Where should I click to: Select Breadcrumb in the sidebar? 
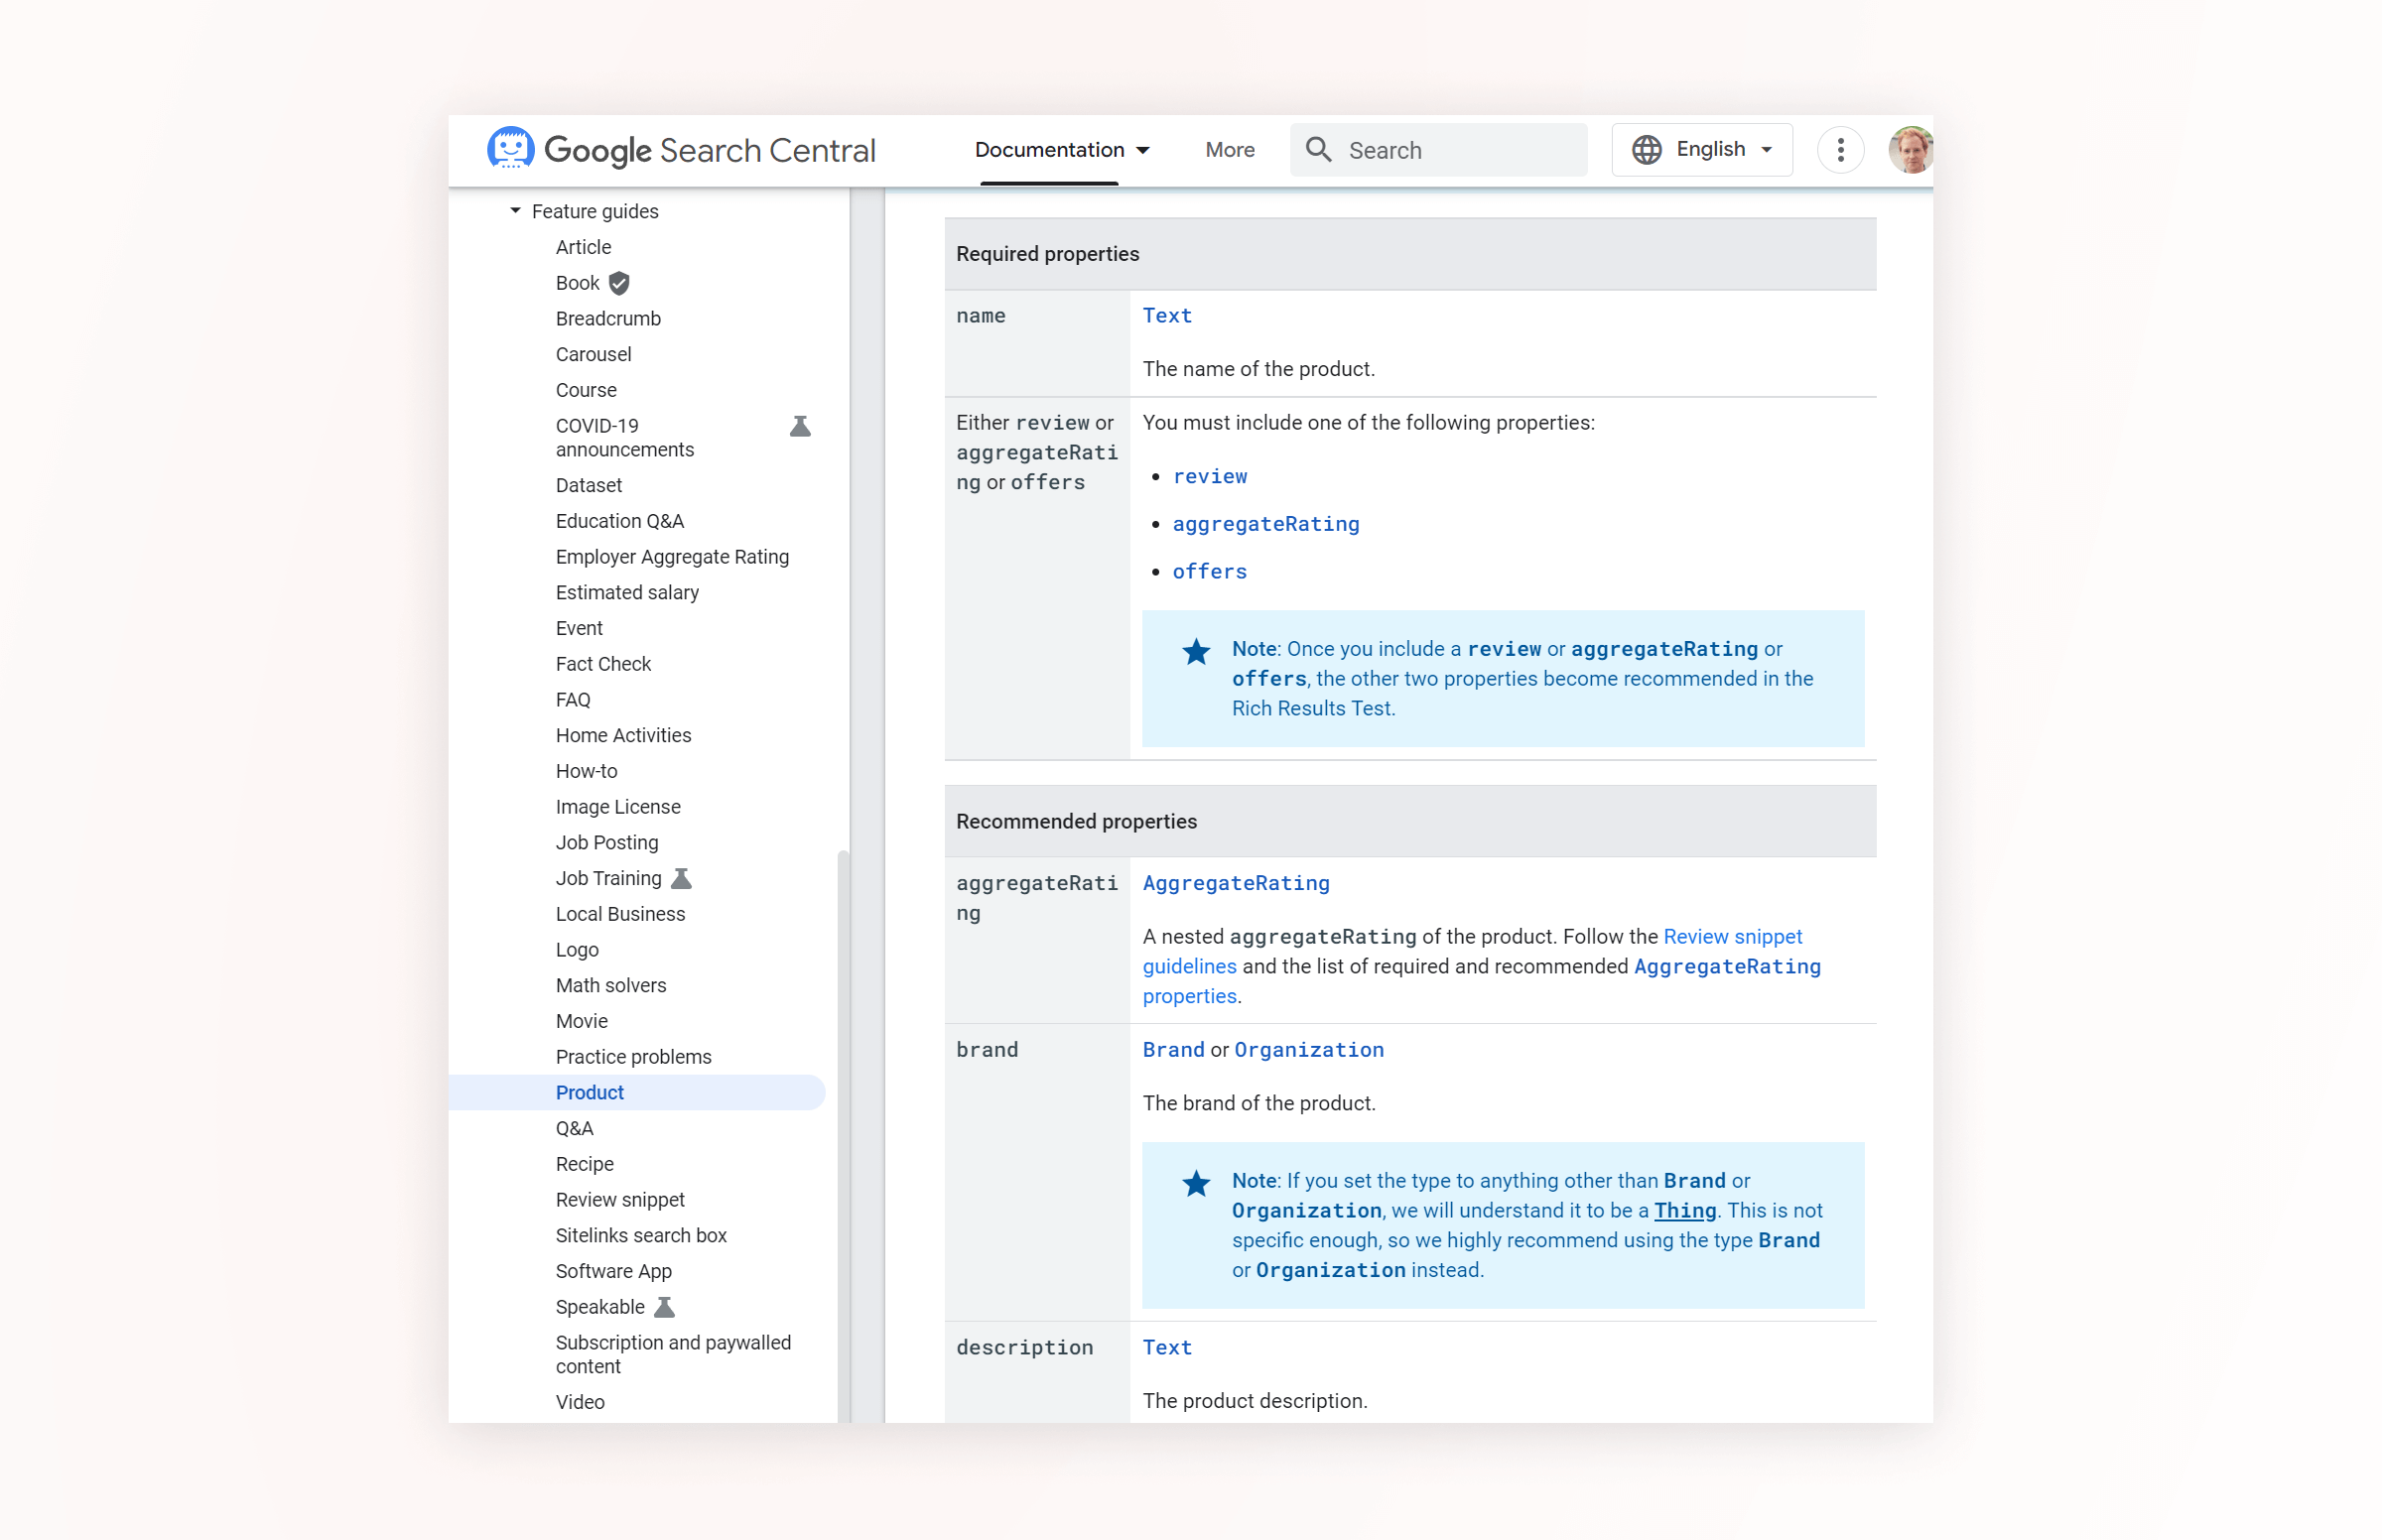pos(608,318)
